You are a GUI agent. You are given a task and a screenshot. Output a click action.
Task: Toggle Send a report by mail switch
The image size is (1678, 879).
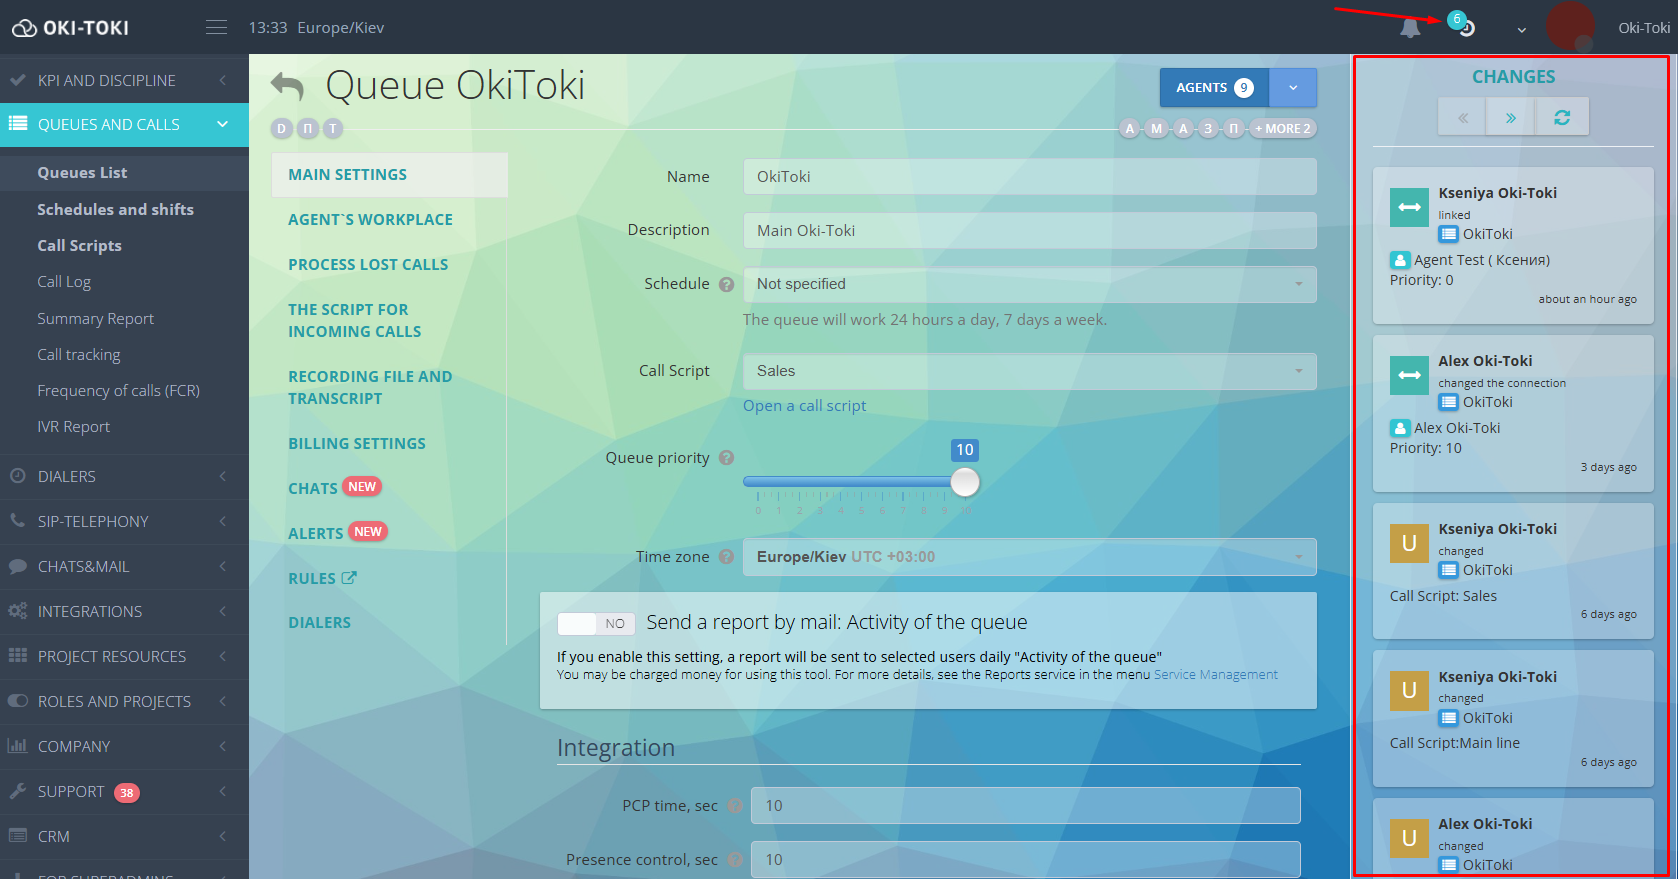pos(596,623)
